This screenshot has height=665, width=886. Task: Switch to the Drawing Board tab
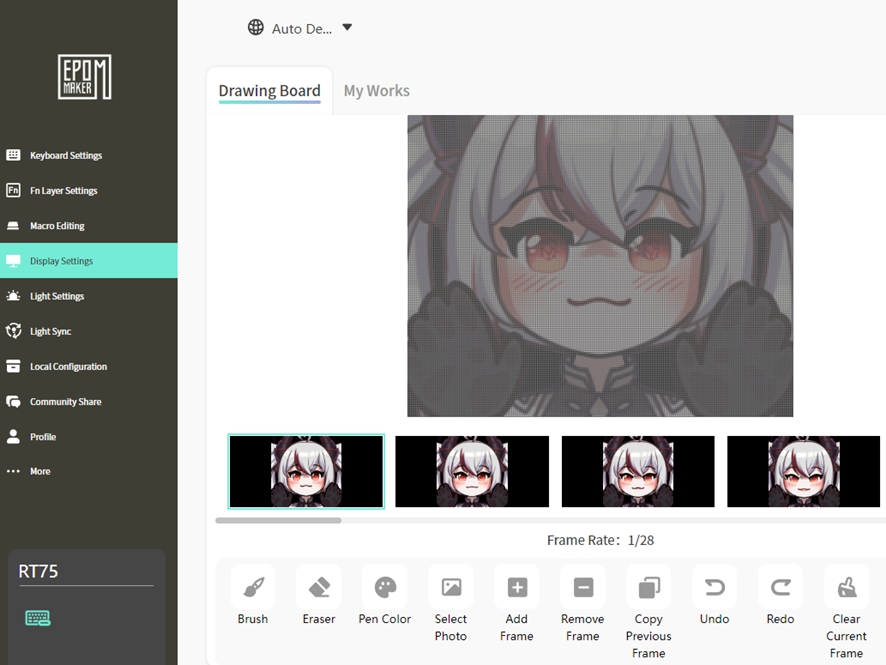(270, 91)
